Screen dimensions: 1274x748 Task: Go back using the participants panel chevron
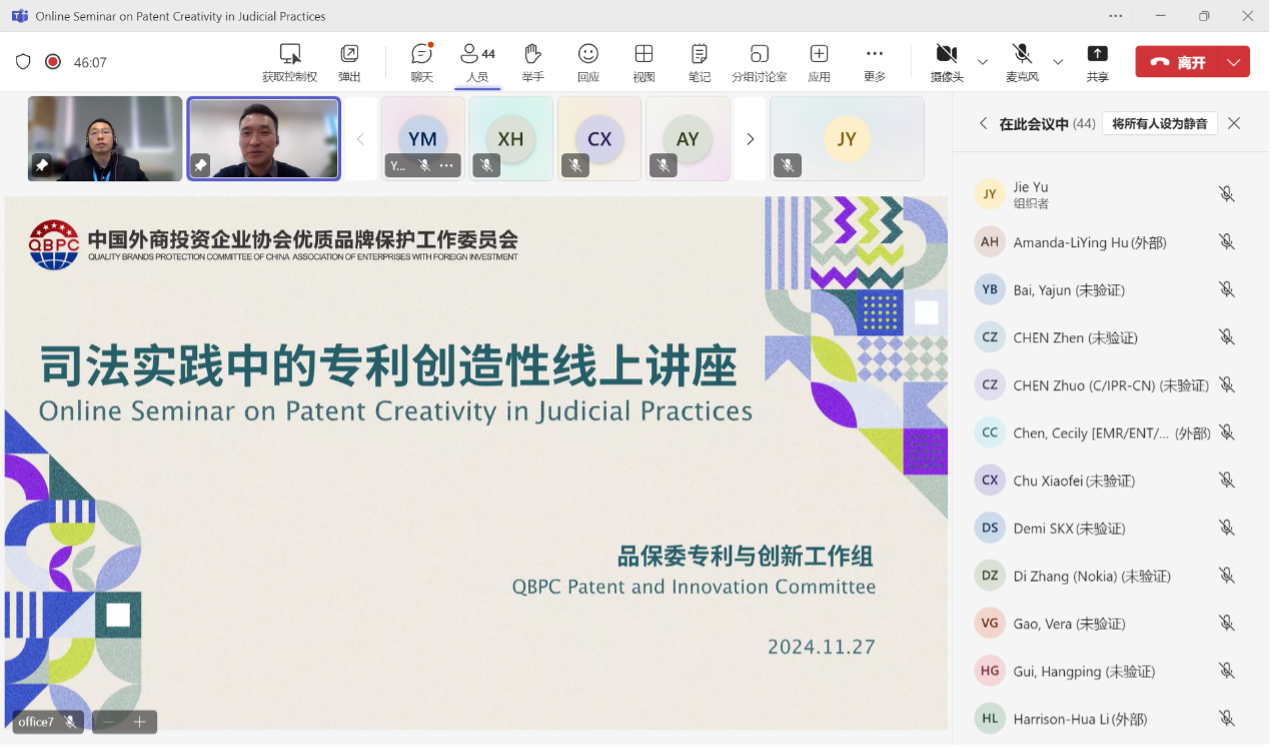point(983,123)
